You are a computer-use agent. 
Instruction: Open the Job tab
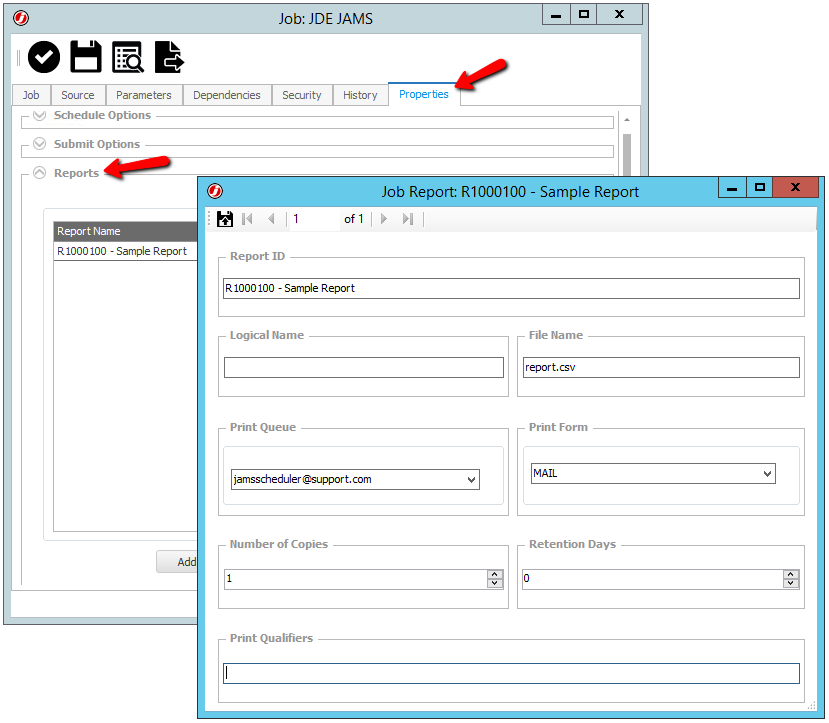click(x=31, y=95)
